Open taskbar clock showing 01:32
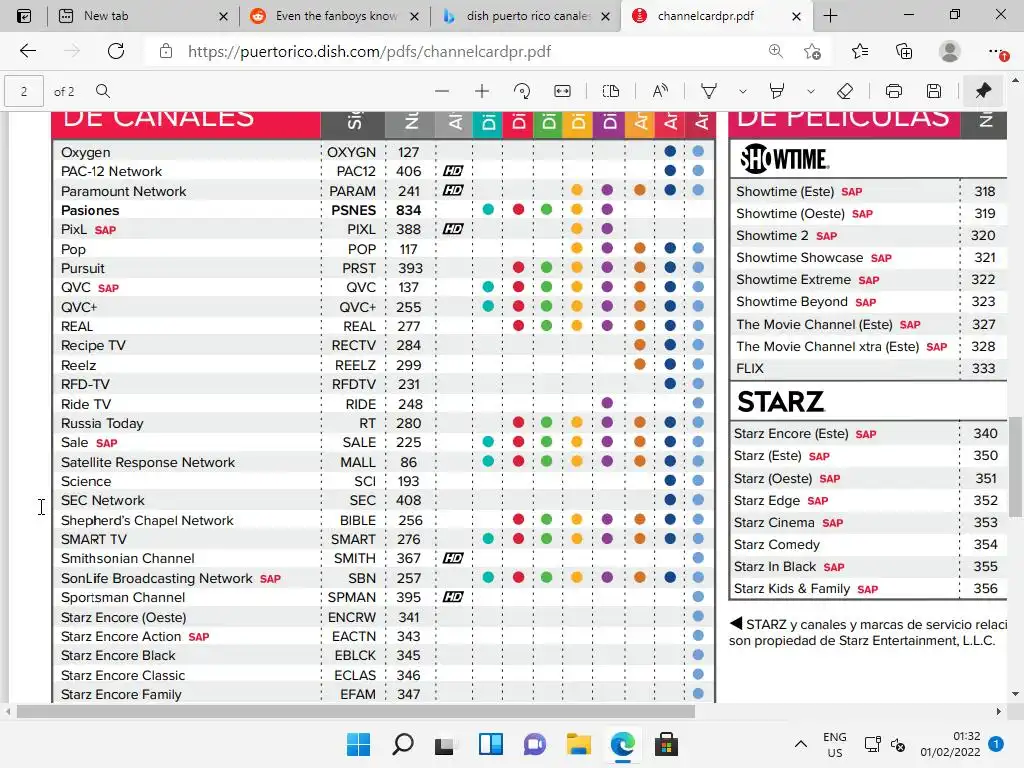 pyautogui.click(x=951, y=744)
